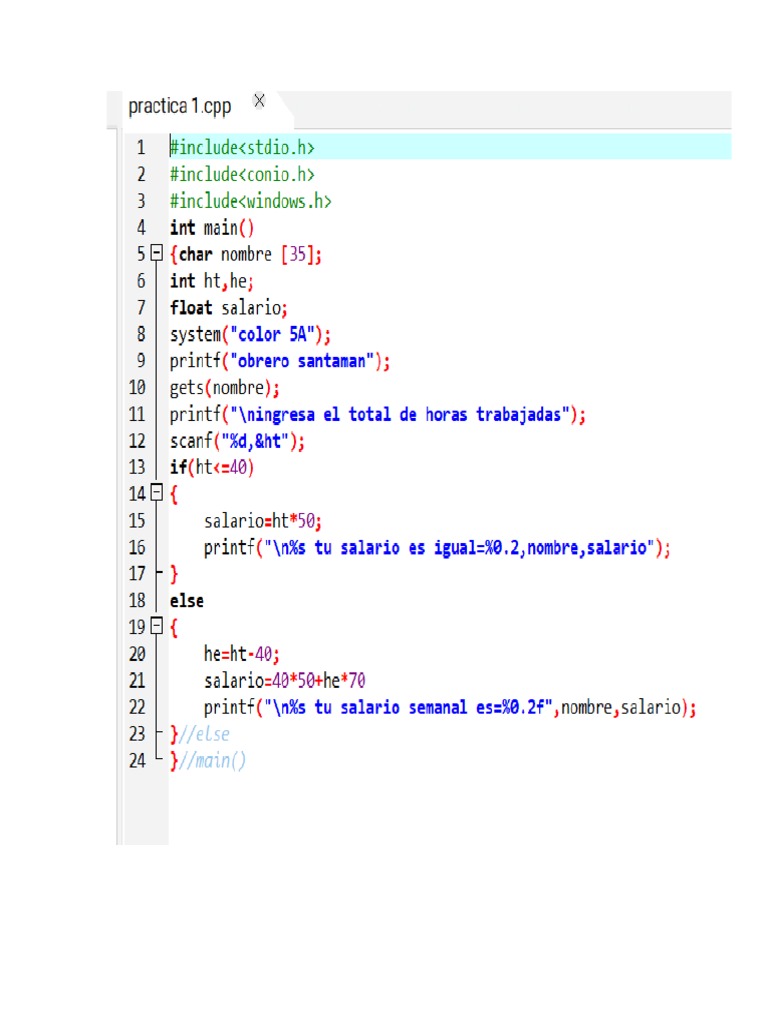This screenshot has height=1024, width=768.
Task: Collapse the main function fold at line 5
Action: [157, 253]
